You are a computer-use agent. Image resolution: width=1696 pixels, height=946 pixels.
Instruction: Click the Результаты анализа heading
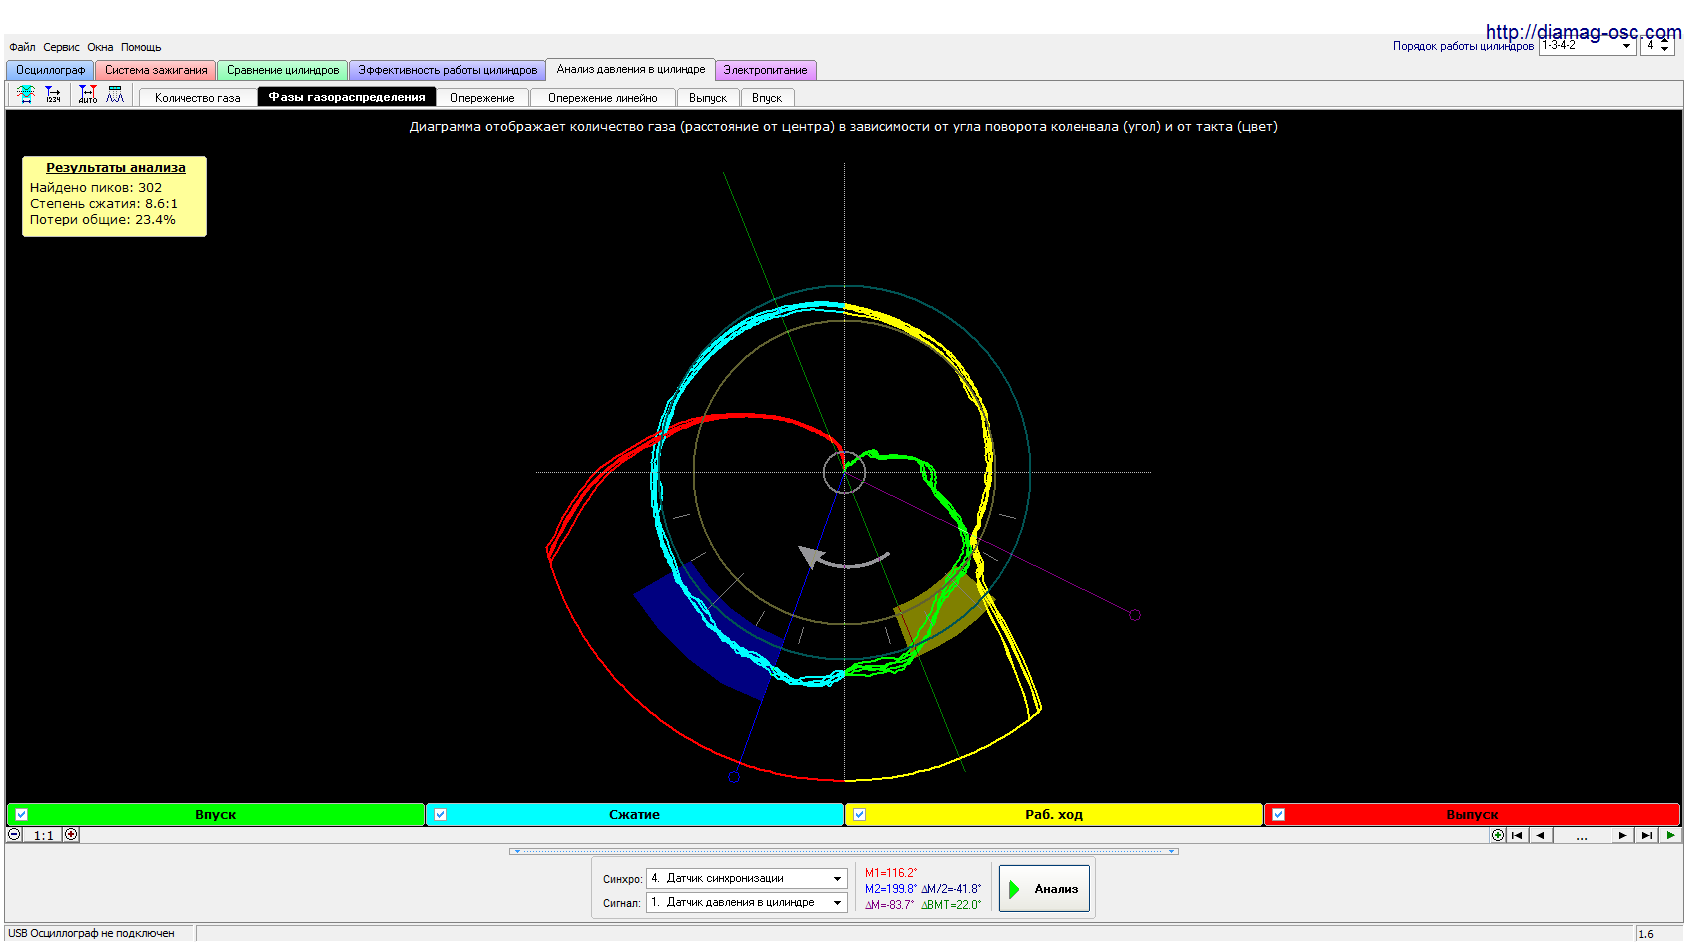coord(116,168)
